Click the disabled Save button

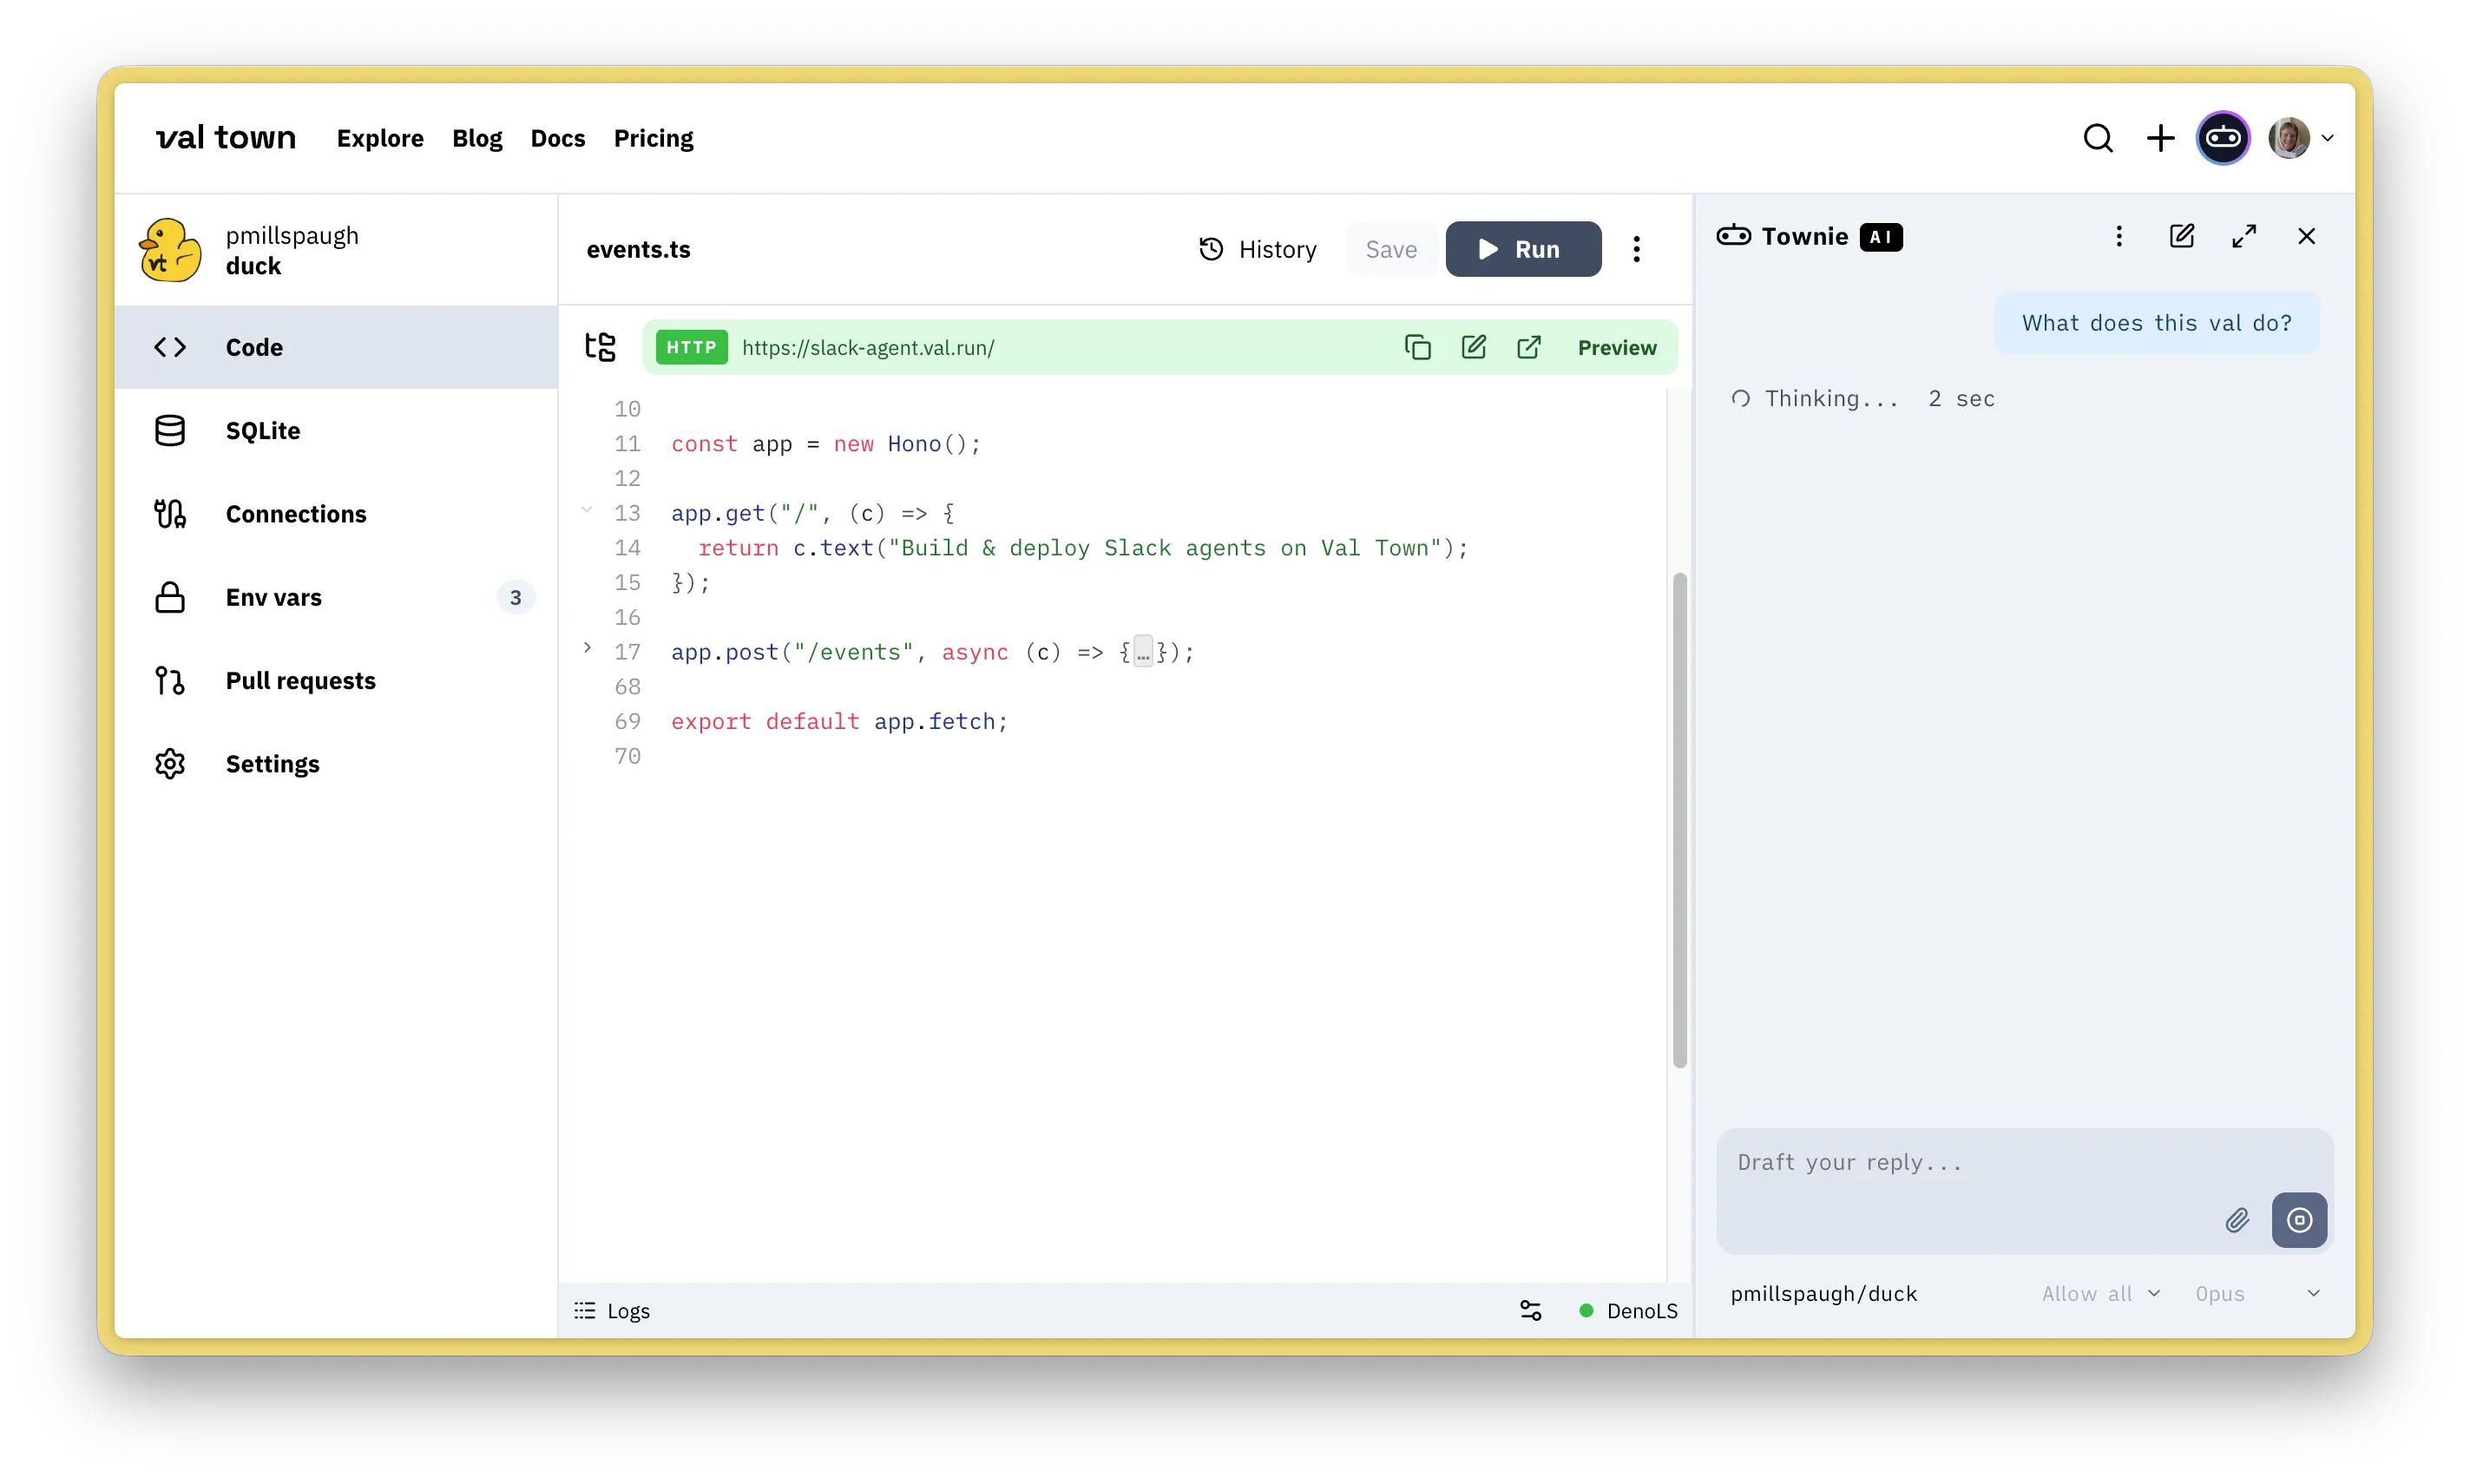pyautogui.click(x=1391, y=249)
